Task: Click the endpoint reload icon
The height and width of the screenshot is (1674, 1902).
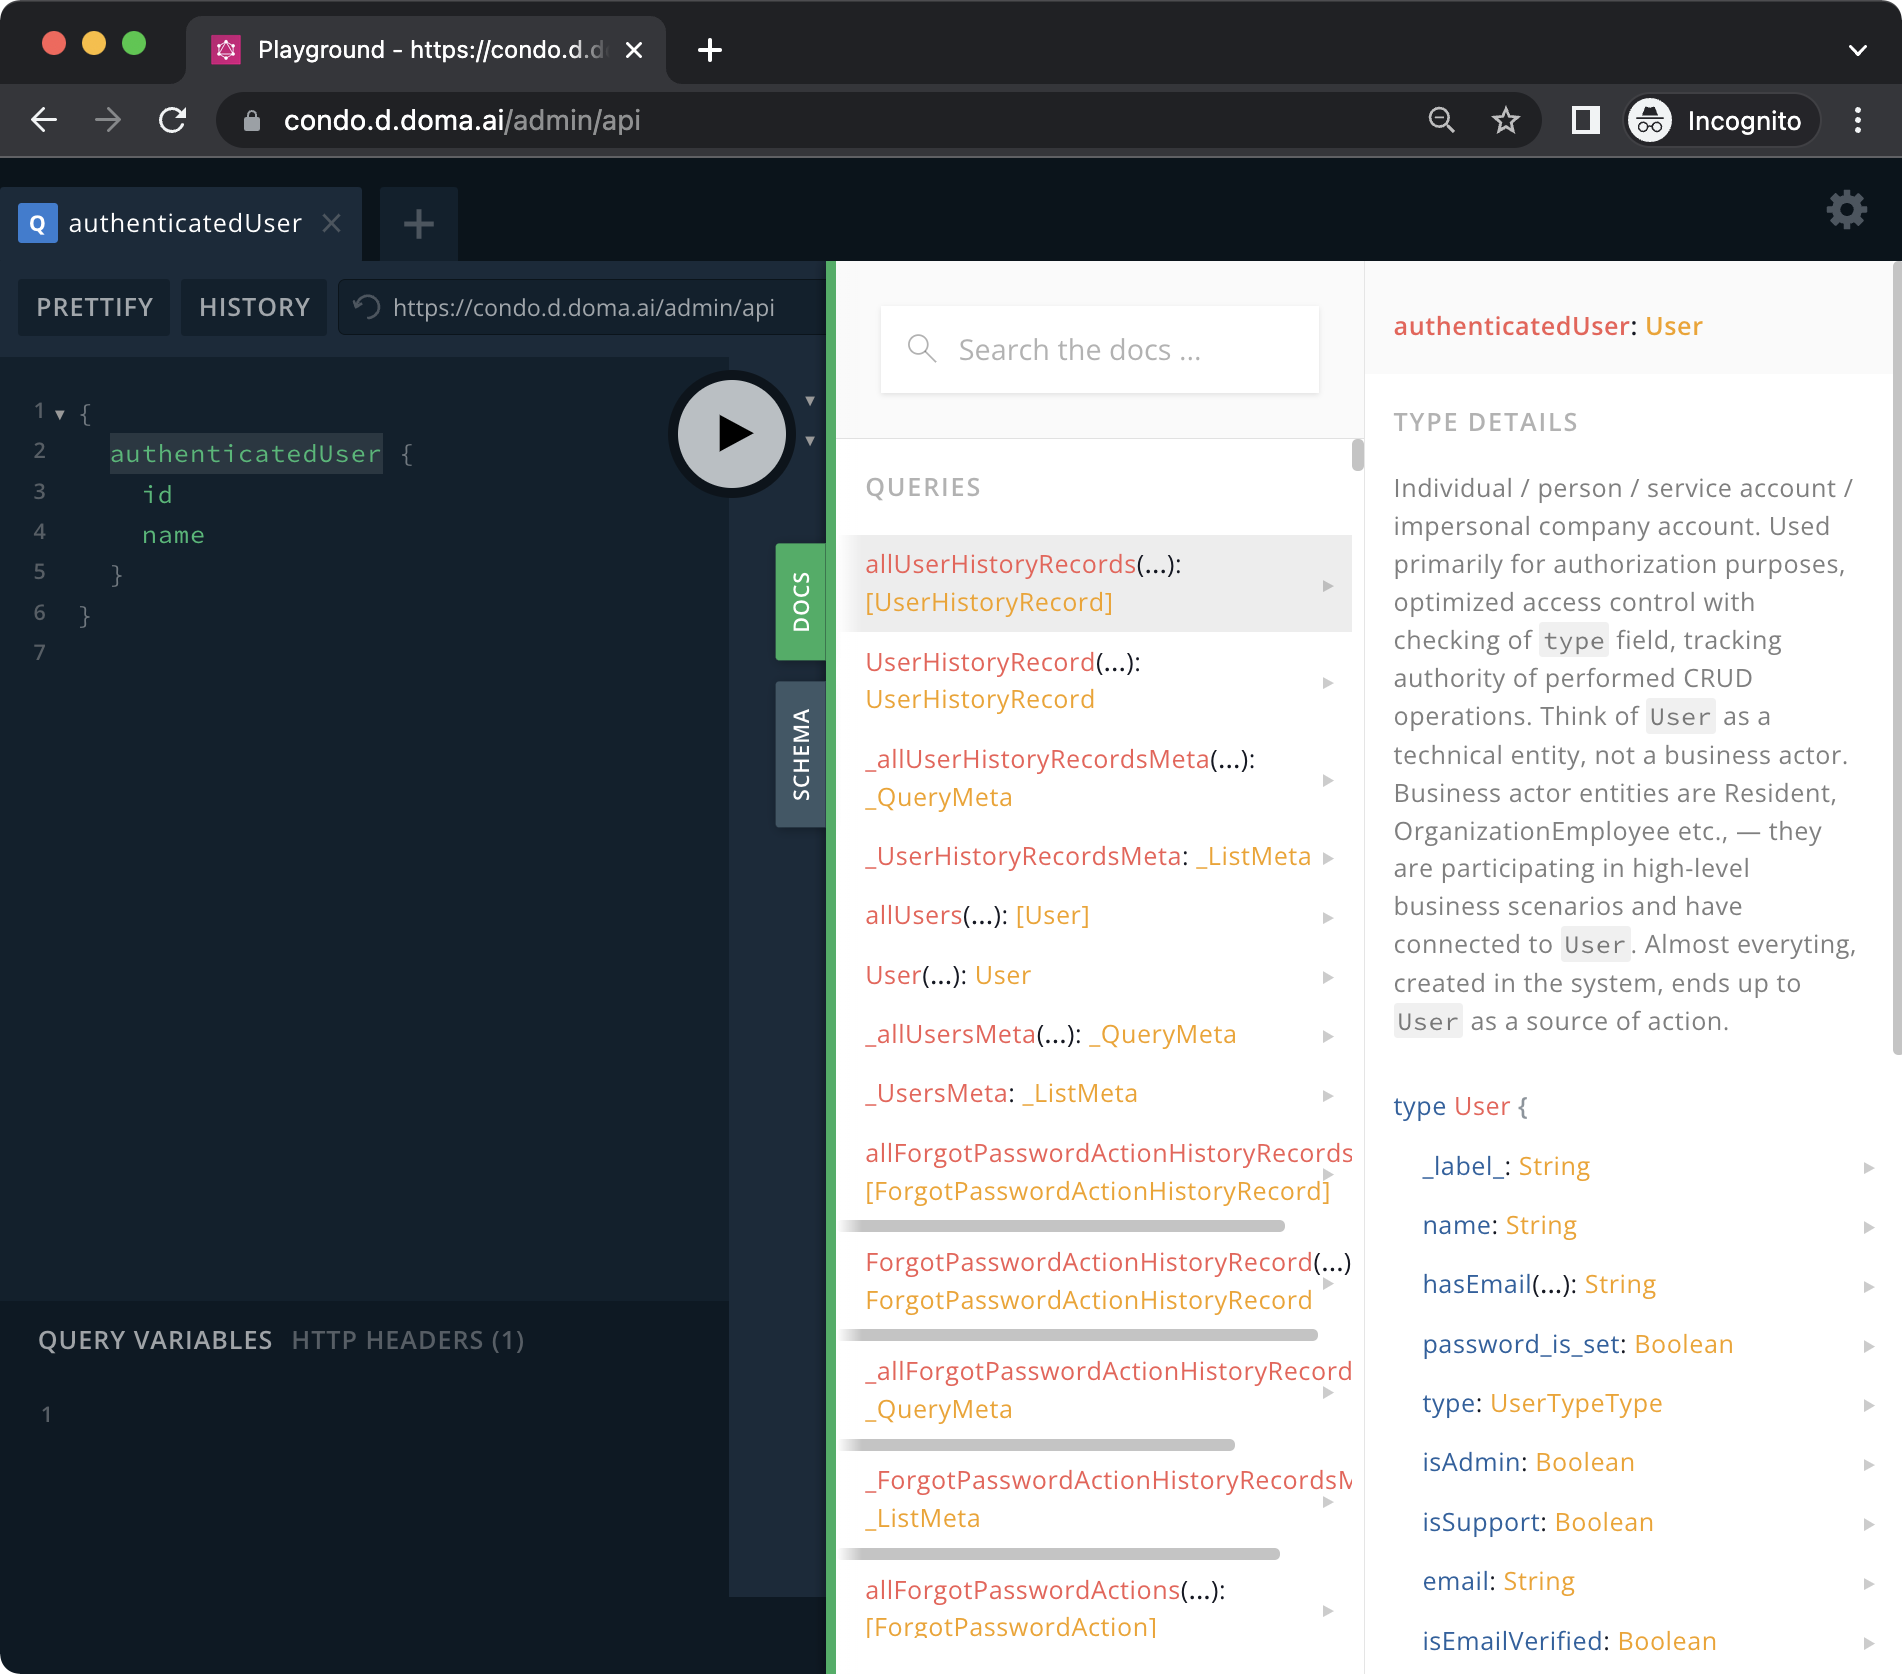Action: pyautogui.click(x=367, y=307)
